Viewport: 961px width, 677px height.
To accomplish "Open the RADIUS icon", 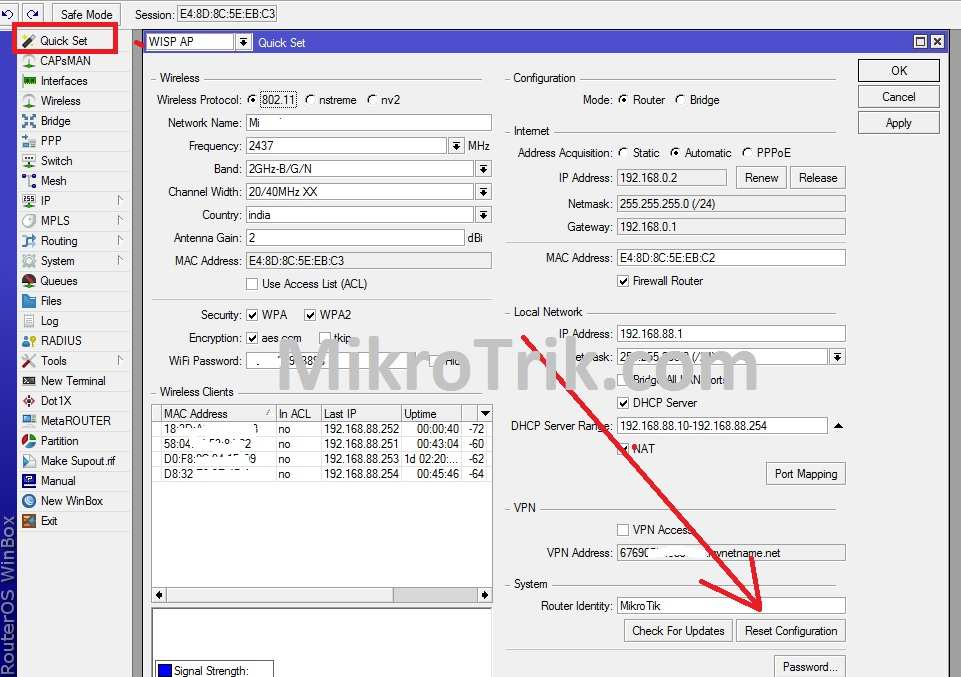I will click(x=29, y=341).
